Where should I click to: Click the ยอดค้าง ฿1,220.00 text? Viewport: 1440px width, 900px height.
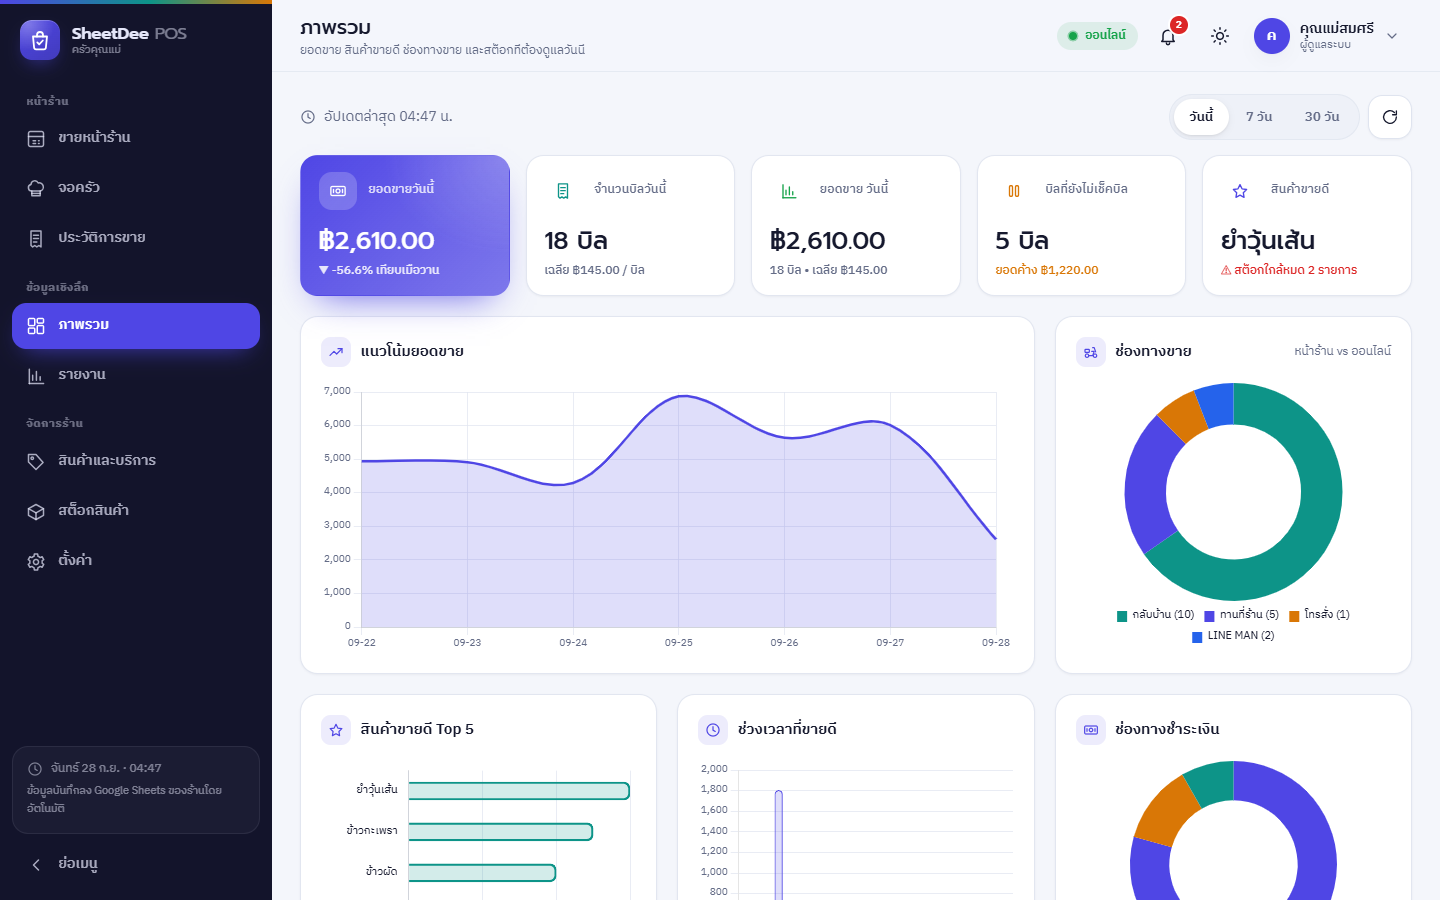[1046, 270]
